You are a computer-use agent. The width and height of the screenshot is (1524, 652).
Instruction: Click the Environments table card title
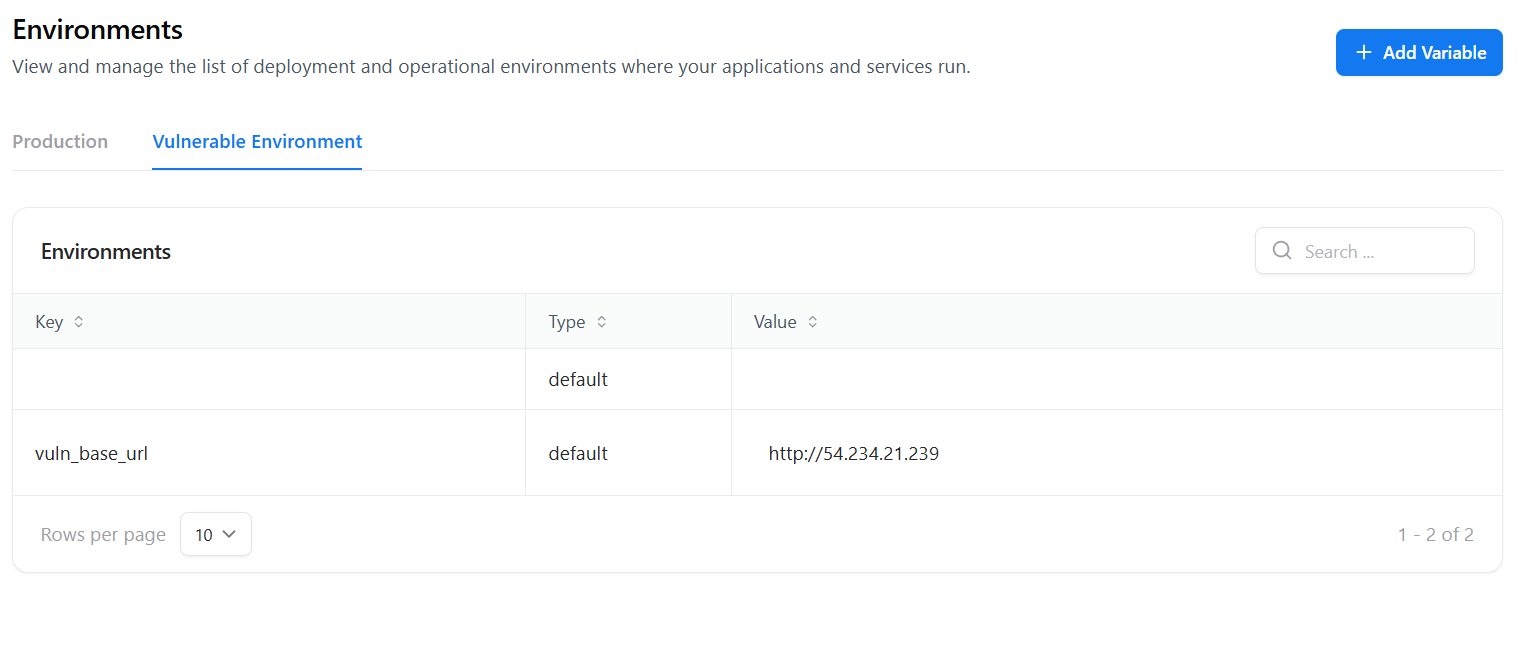106,252
